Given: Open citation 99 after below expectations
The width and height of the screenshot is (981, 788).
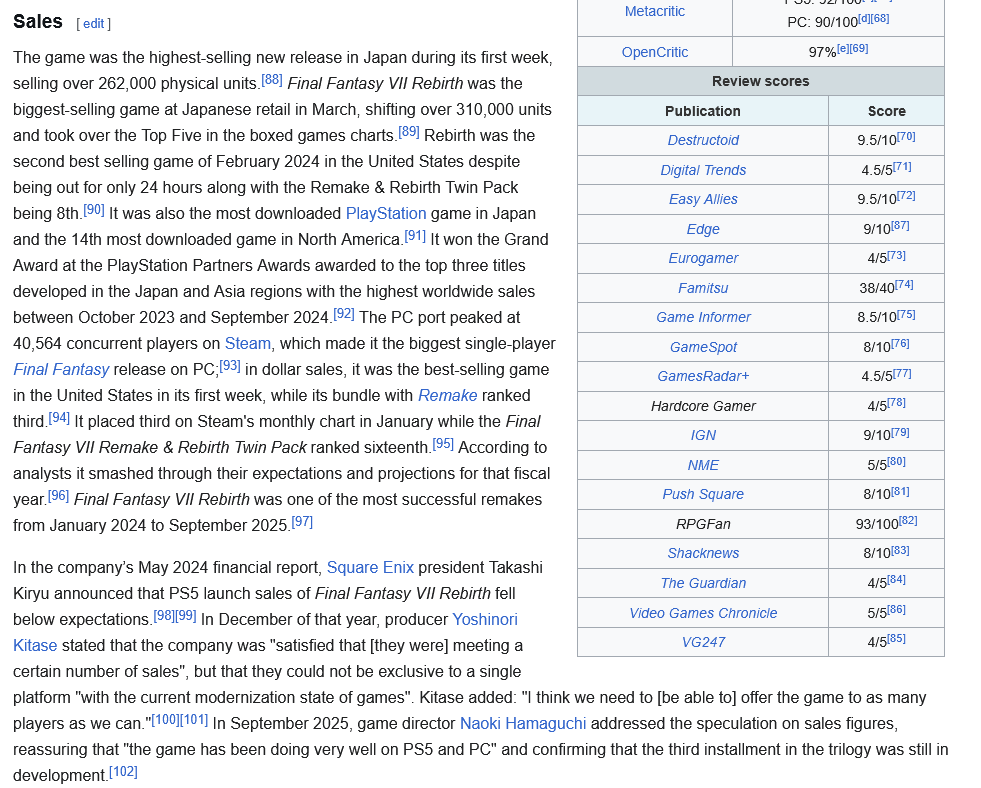Looking at the screenshot, I should click(x=186, y=615).
